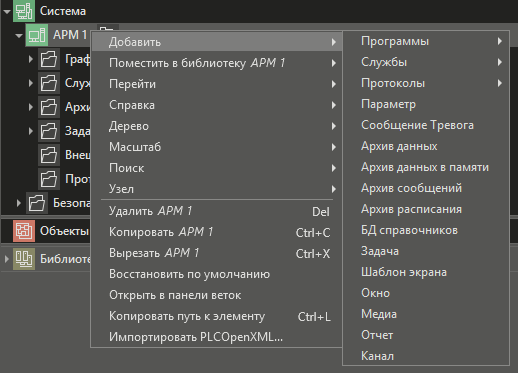This screenshot has width=518, height=373.
Task: Choose Параметр from the add submenu
Action: [426, 104]
